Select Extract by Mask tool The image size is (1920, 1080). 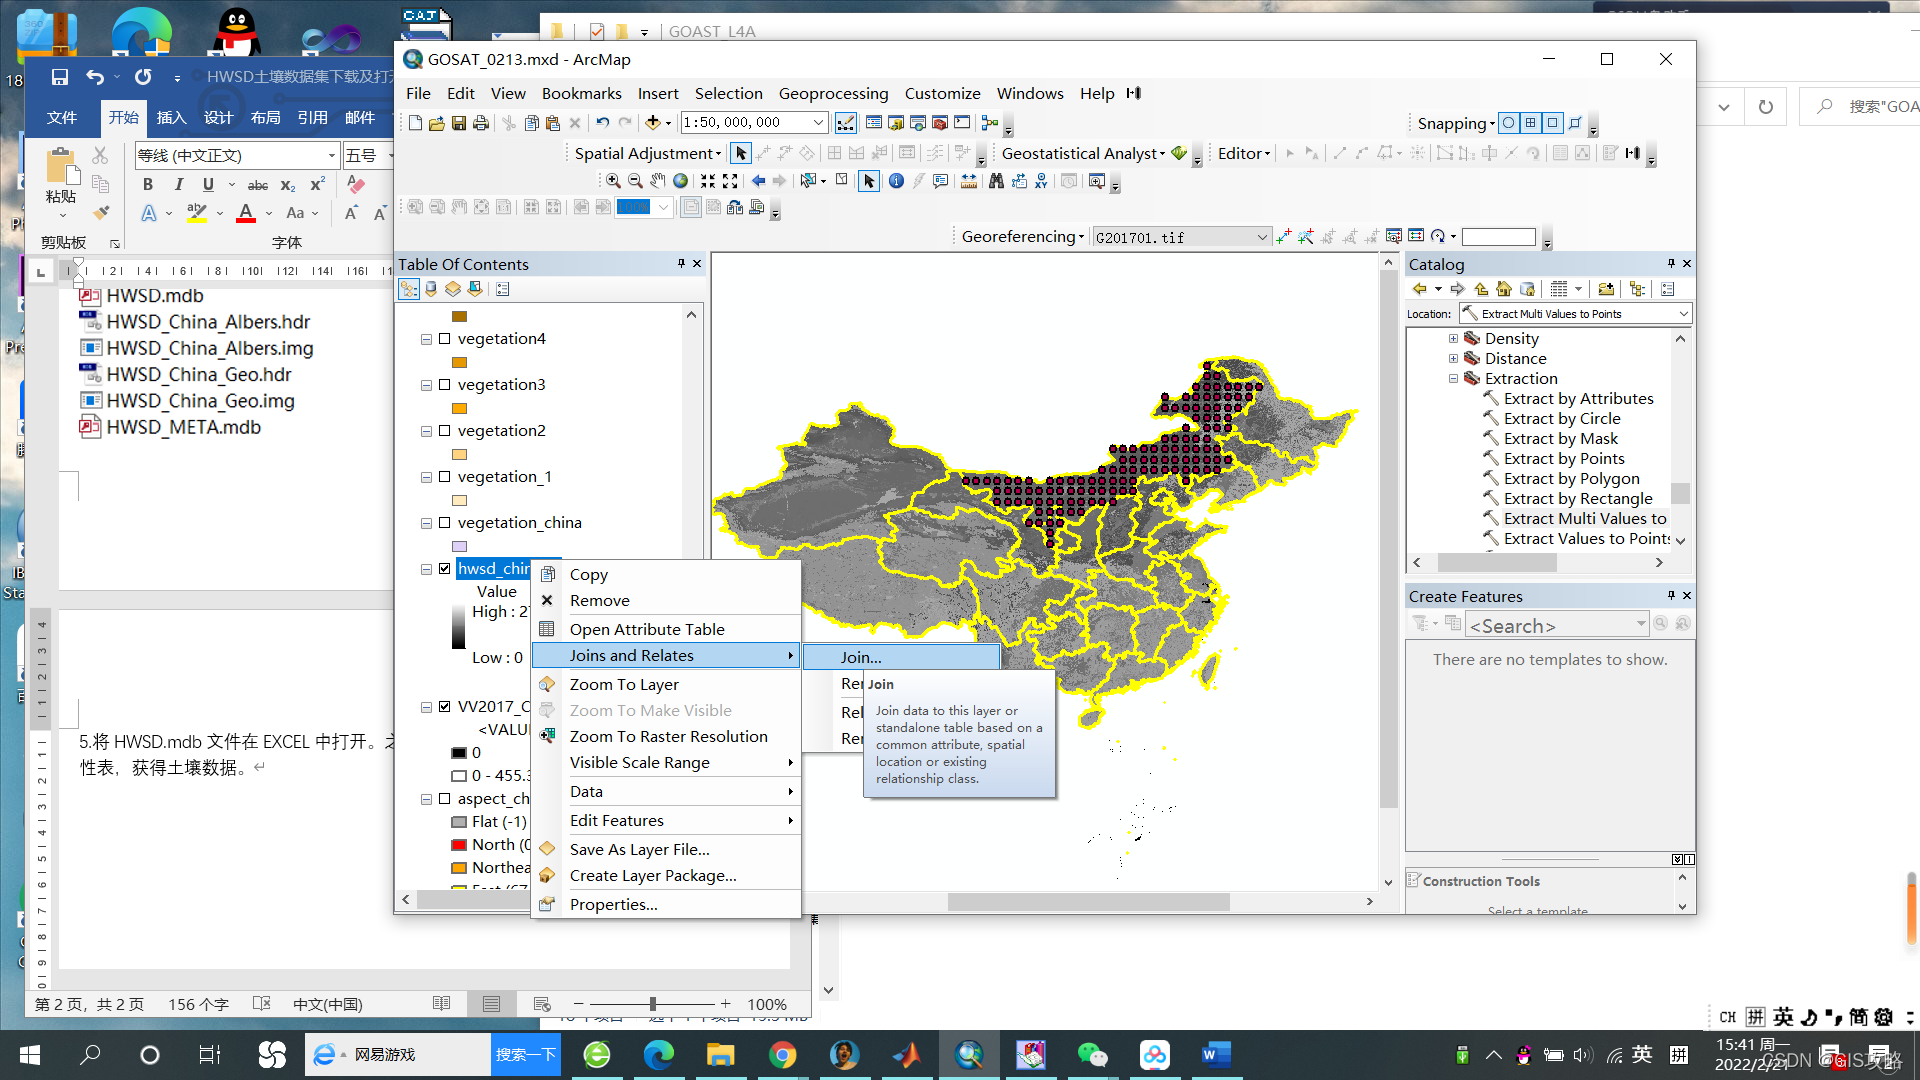(x=1560, y=439)
